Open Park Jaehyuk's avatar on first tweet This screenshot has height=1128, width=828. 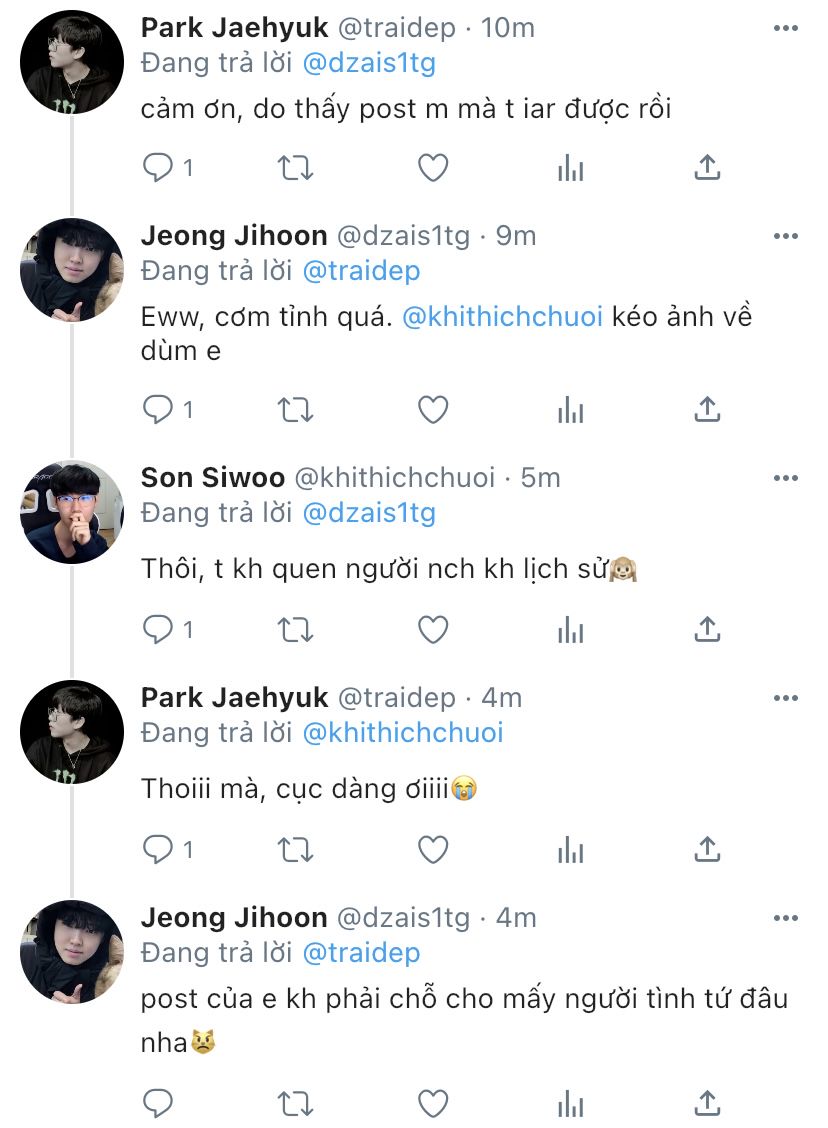coord(71,62)
